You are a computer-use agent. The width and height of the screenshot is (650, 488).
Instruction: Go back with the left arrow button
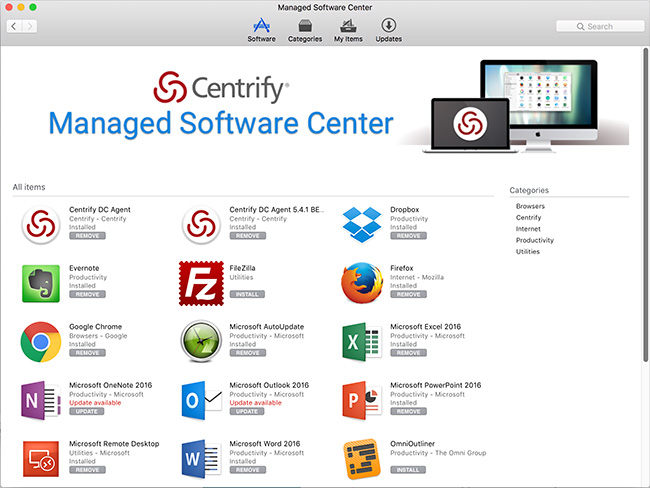pos(15,27)
